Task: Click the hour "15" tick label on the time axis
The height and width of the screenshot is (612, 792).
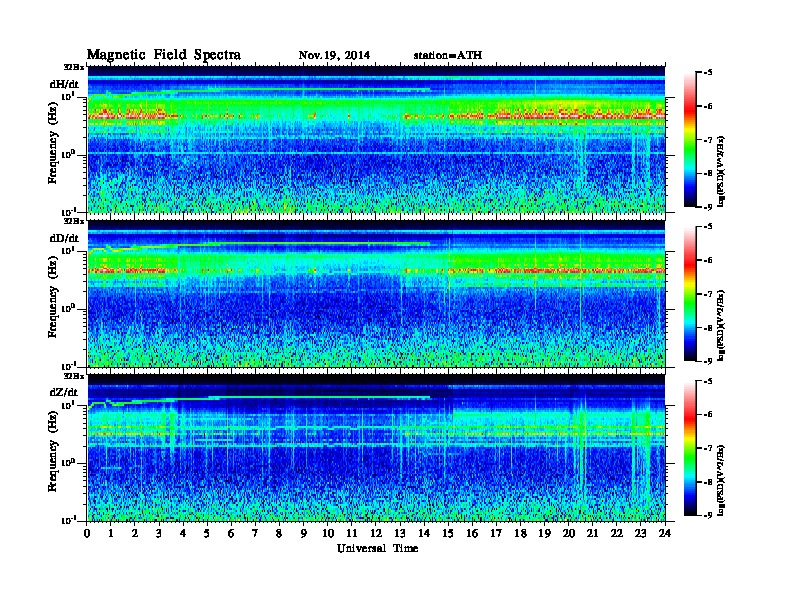Action: tap(448, 533)
